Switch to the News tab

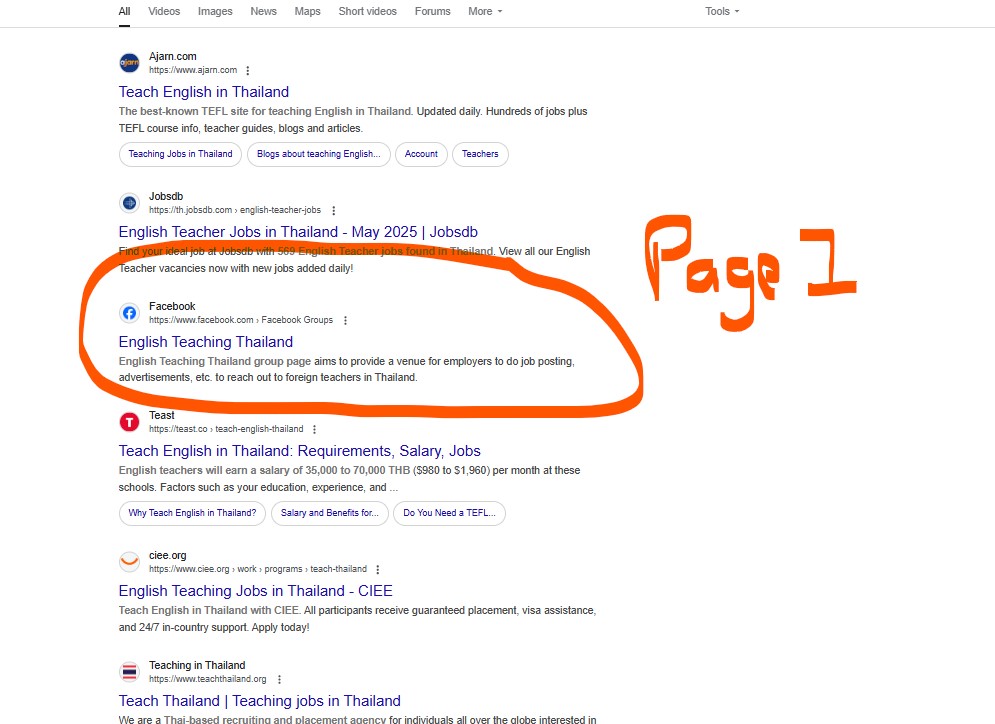pyautogui.click(x=263, y=11)
